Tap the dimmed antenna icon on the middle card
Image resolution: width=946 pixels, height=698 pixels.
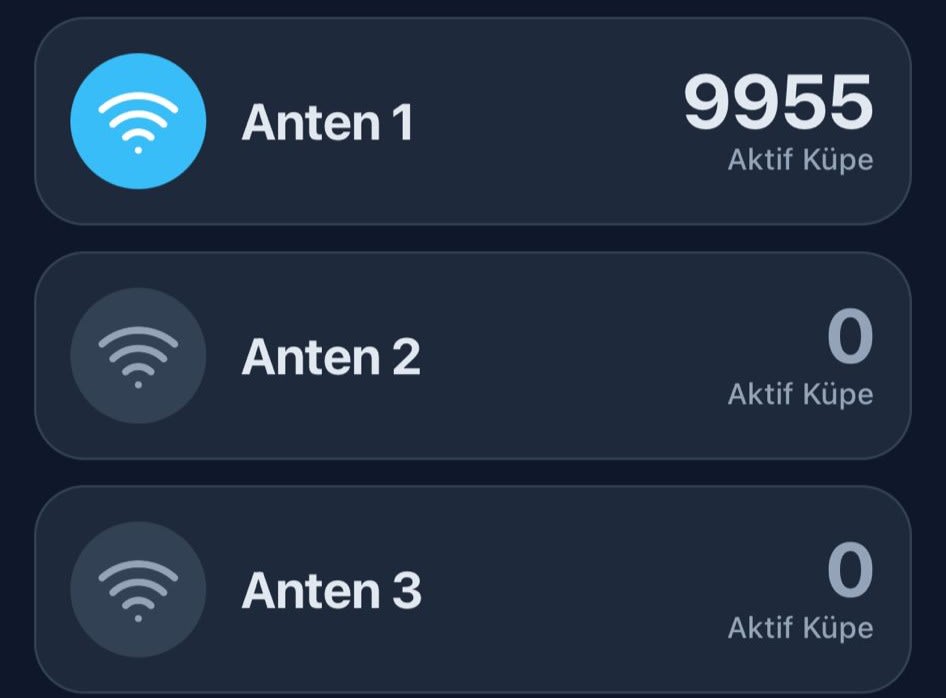pyautogui.click(x=137, y=355)
